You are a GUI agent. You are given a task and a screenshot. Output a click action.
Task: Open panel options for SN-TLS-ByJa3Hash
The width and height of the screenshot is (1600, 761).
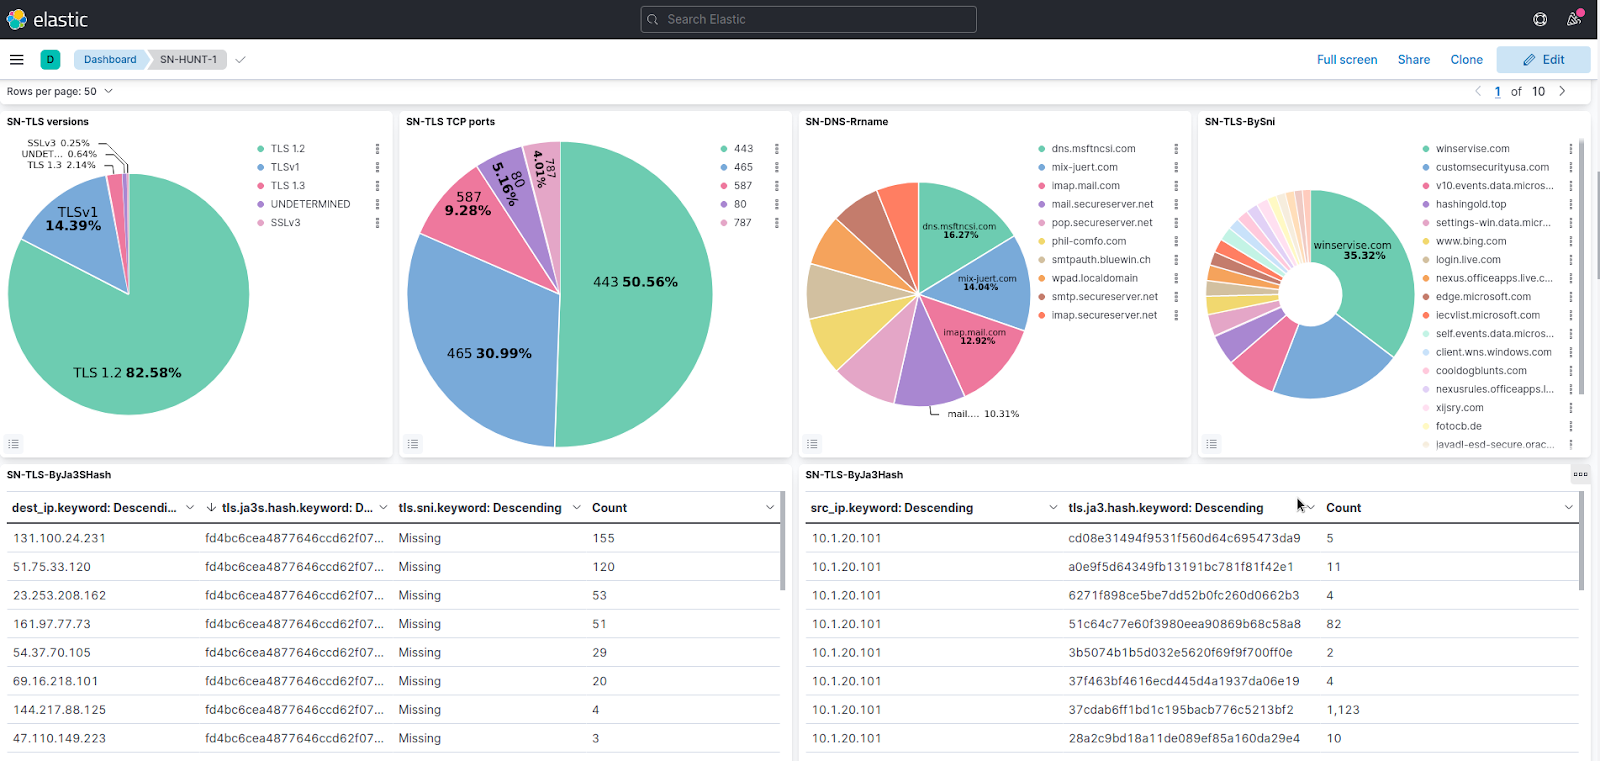click(1580, 475)
